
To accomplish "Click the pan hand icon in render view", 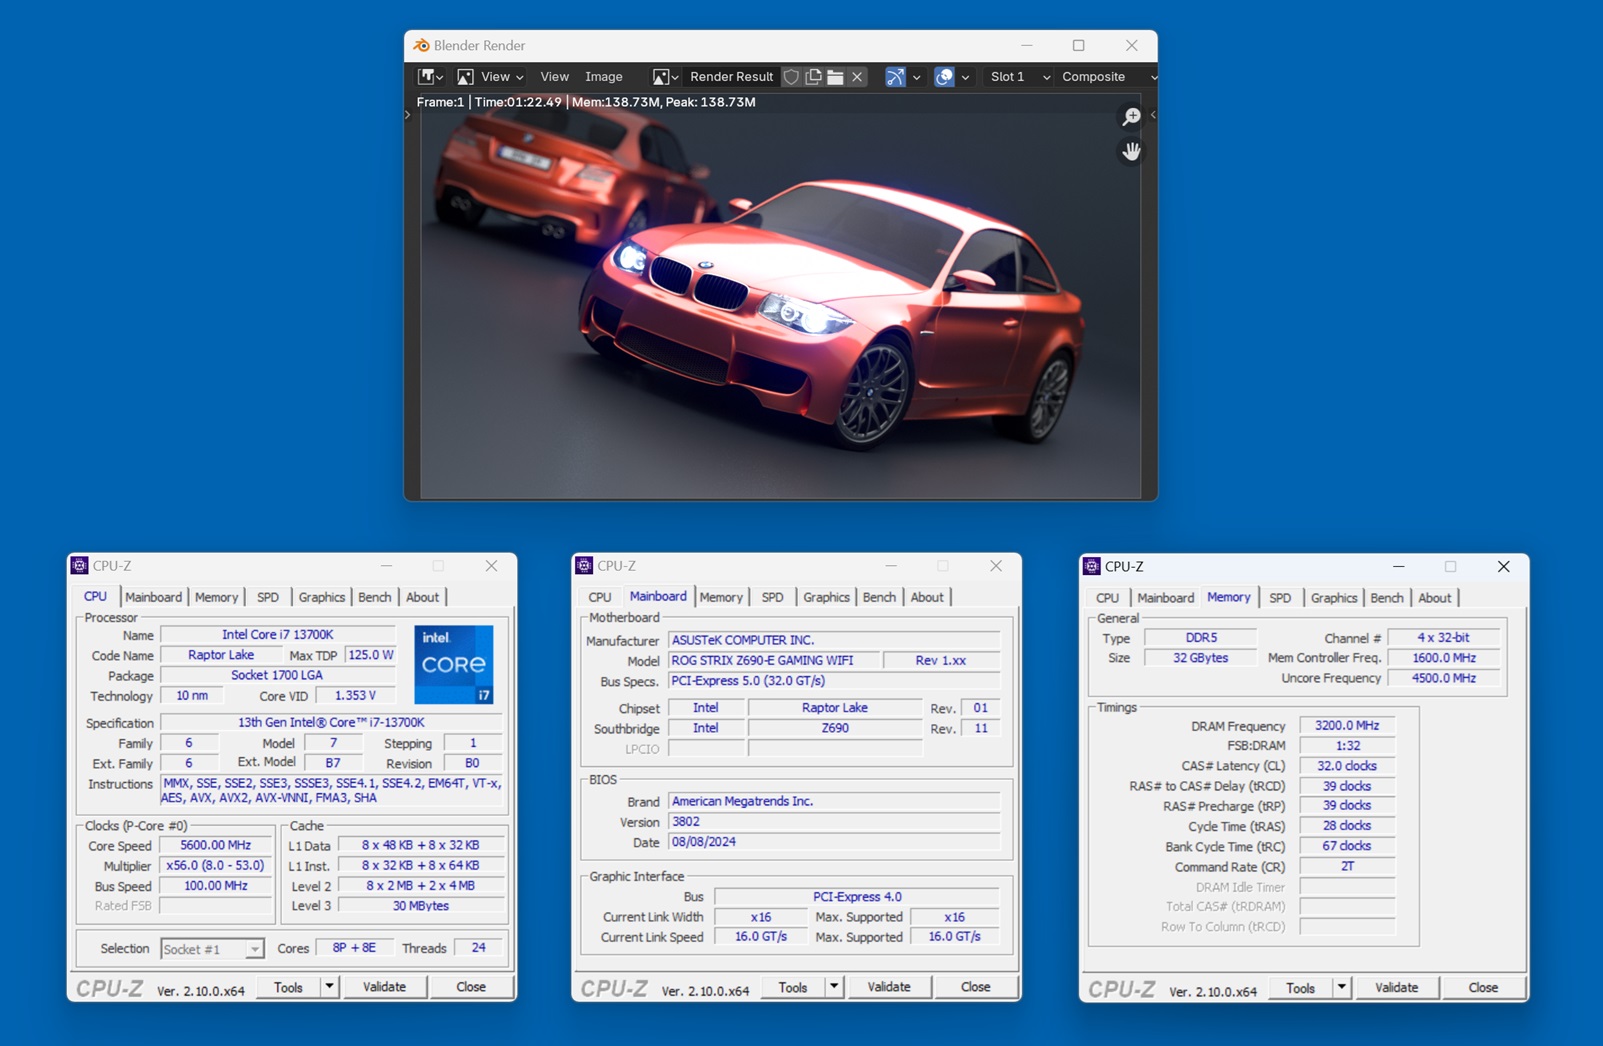I will pos(1131,151).
